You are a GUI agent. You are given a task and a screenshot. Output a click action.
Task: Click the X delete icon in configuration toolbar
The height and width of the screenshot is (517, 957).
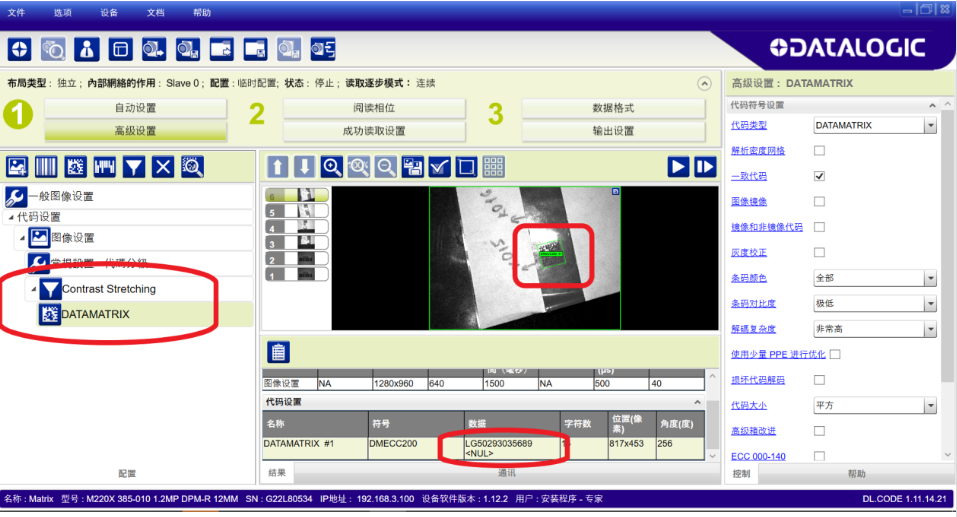(x=163, y=167)
